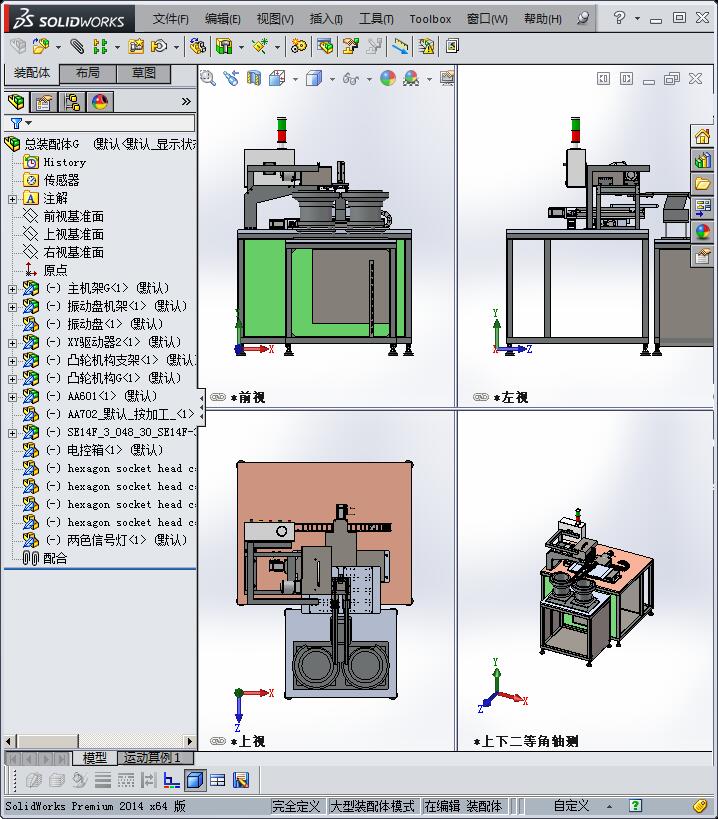The height and width of the screenshot is (819, 718).
Task: Switch to 运动算例 1 tab
Action: coord(156,757)
